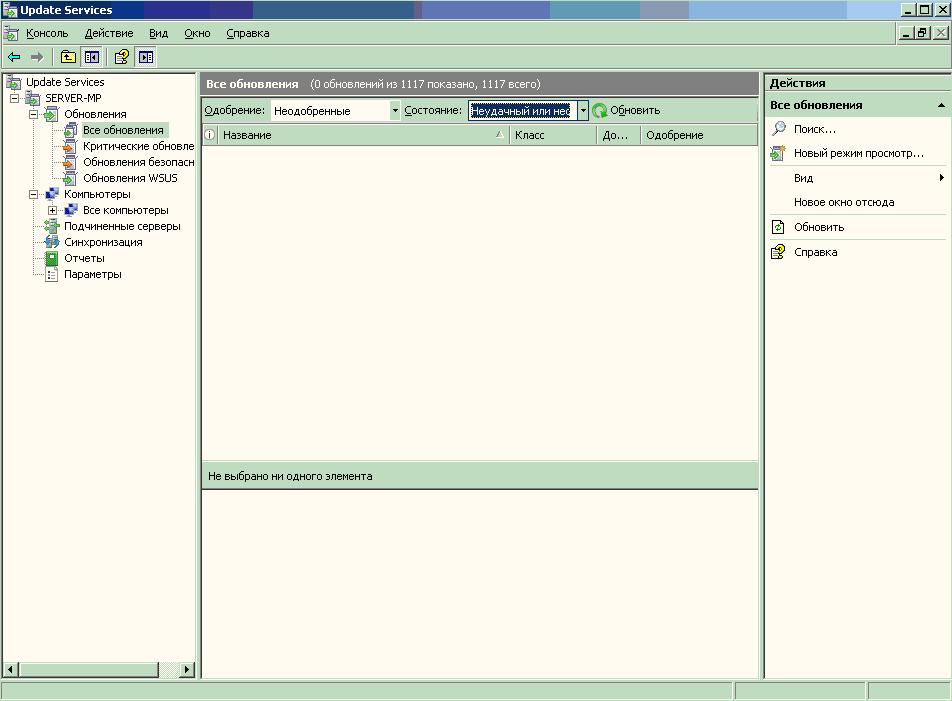Collapse the Компьютеры tree node
The width and height of the screenshot is (952, 701).
(33, 194)
